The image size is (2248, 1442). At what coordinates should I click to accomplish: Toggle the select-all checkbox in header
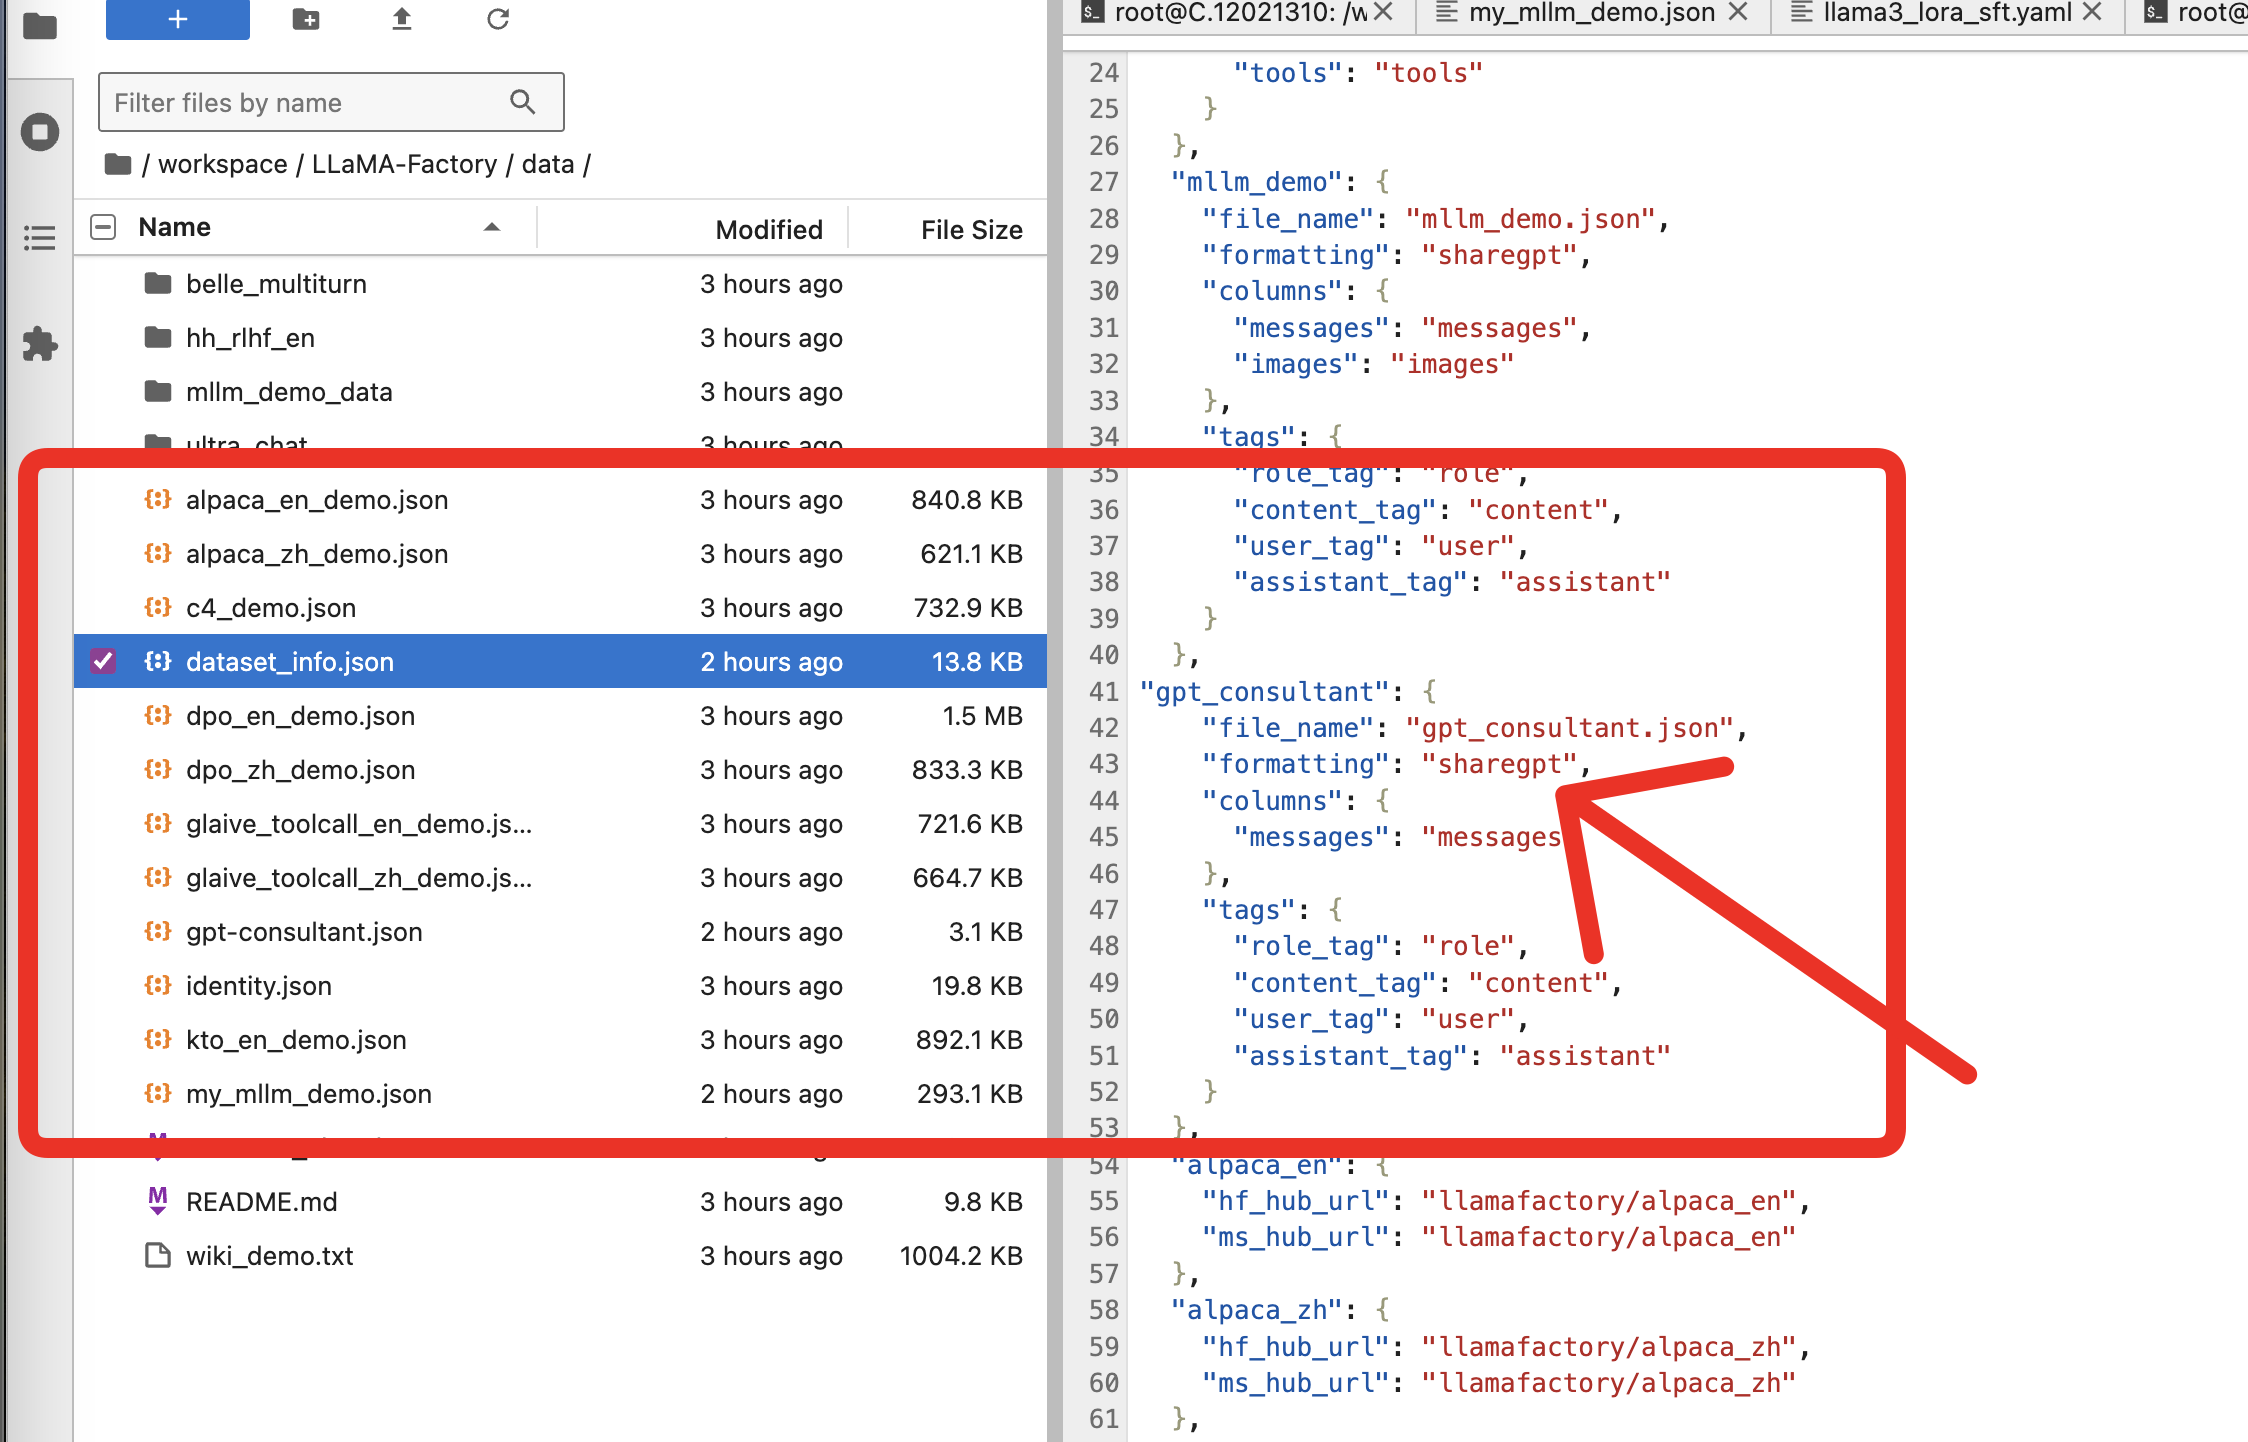[x=103, y=227]
